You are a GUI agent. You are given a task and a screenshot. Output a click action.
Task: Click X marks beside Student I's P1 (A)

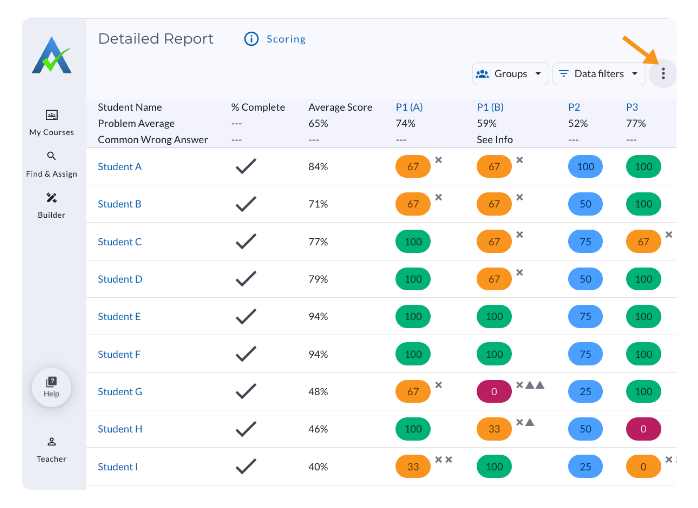443,459
